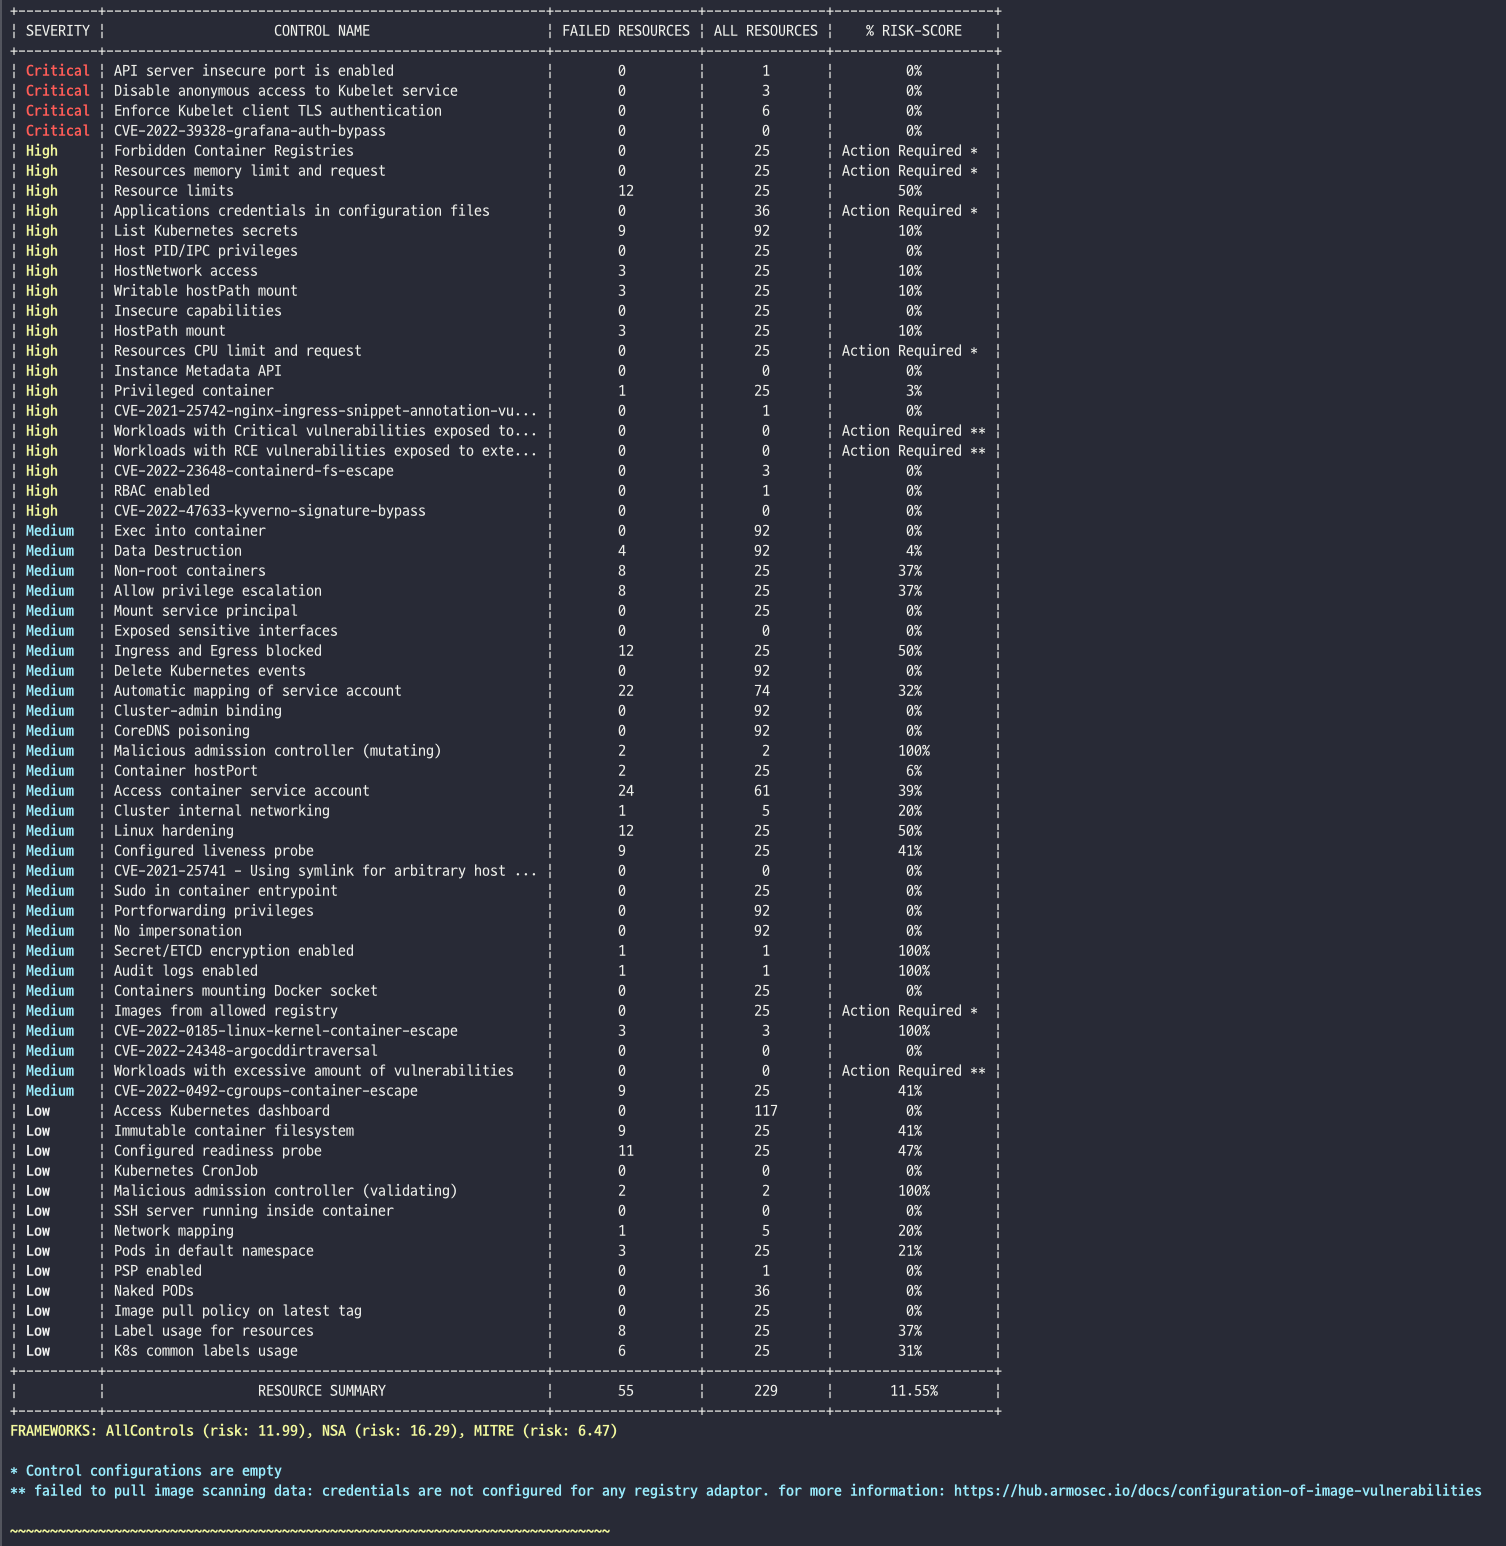This screenshot has height=1546, width=1506.
Task: Select 'Linux hardening' control name
Action: point(174,831)
